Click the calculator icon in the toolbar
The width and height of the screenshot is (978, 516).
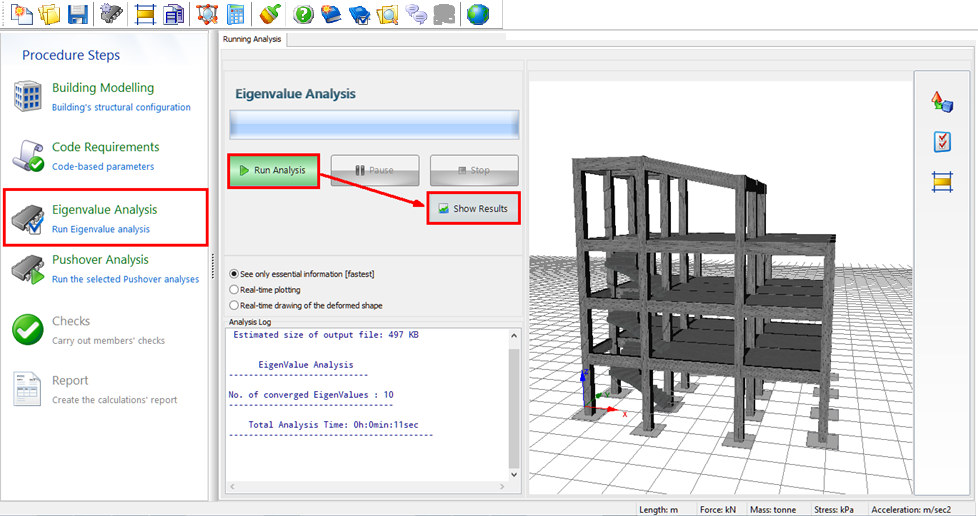click(236, 14)
